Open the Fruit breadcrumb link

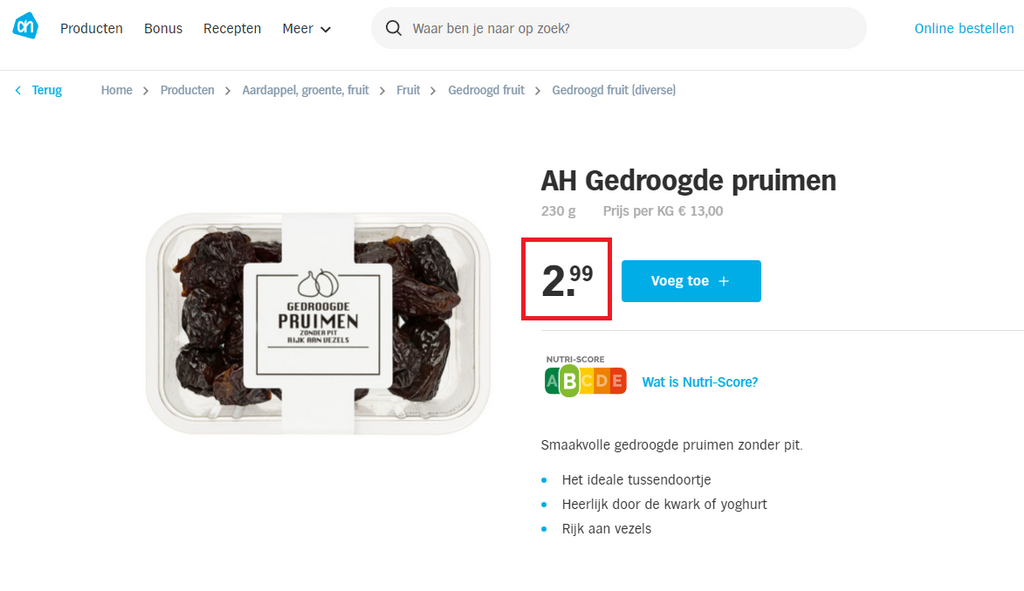pos(408,90)
